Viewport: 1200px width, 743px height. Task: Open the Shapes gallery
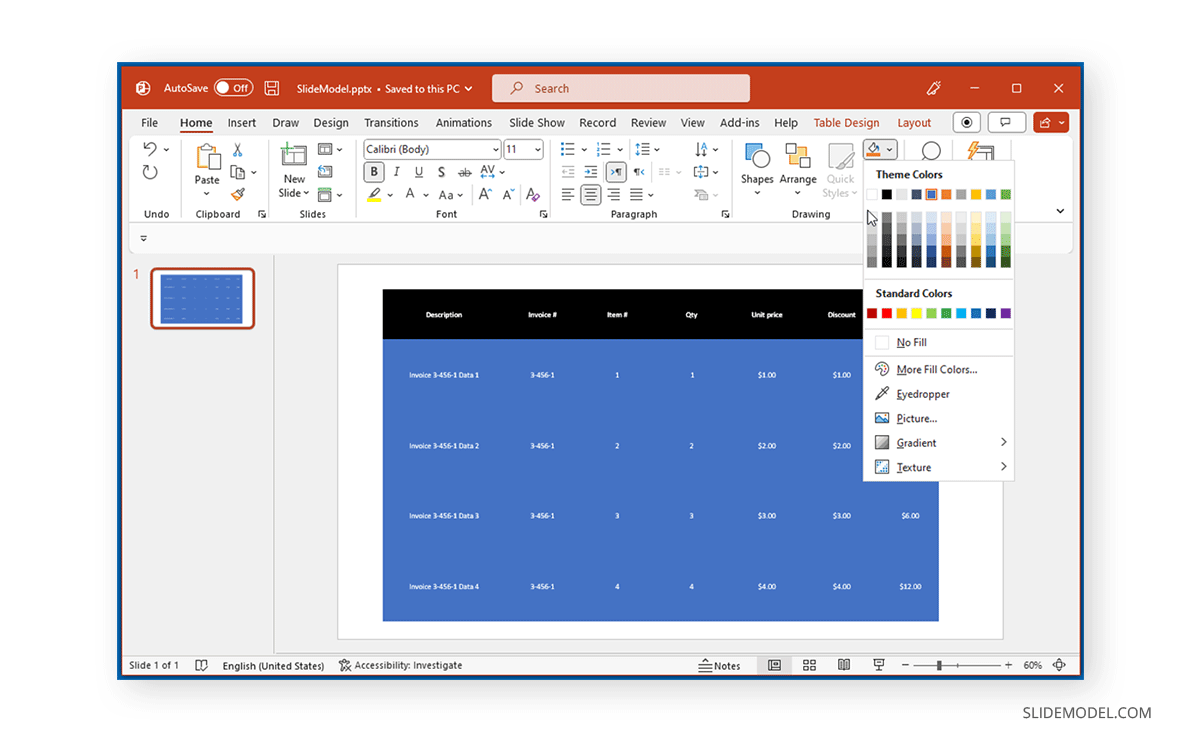pyautogui.click(x=757, y=168)
